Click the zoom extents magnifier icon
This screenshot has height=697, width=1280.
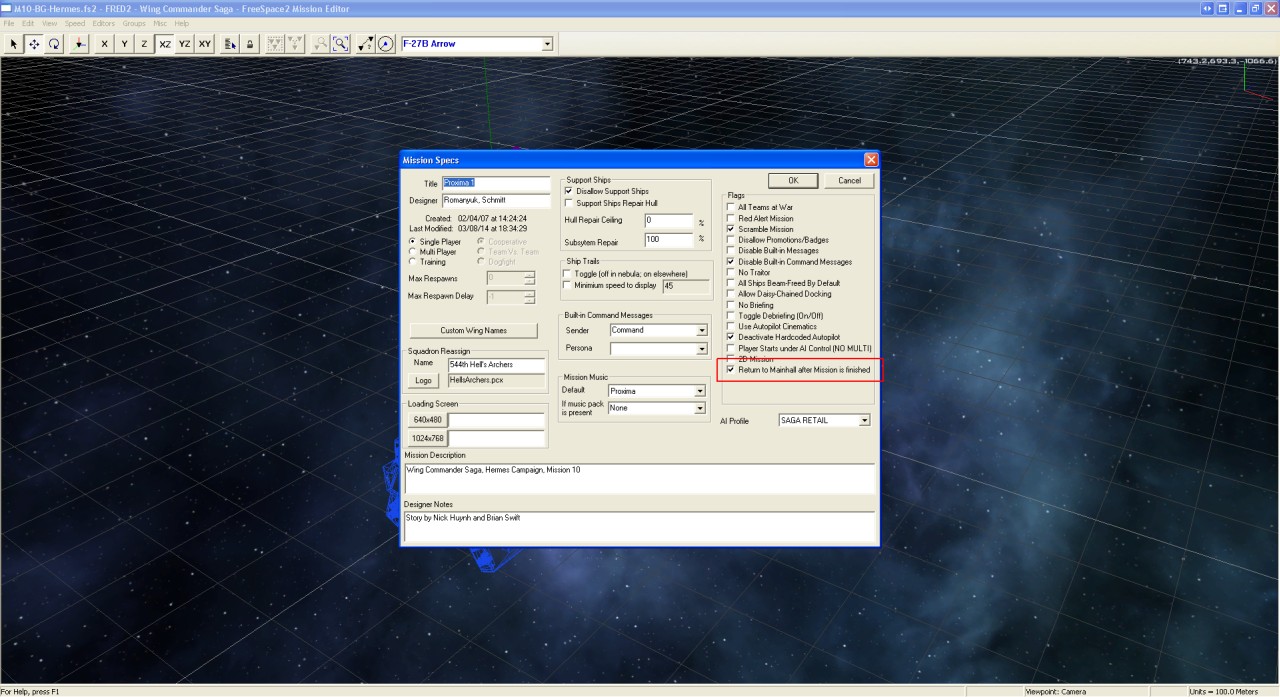pos(341,44)
